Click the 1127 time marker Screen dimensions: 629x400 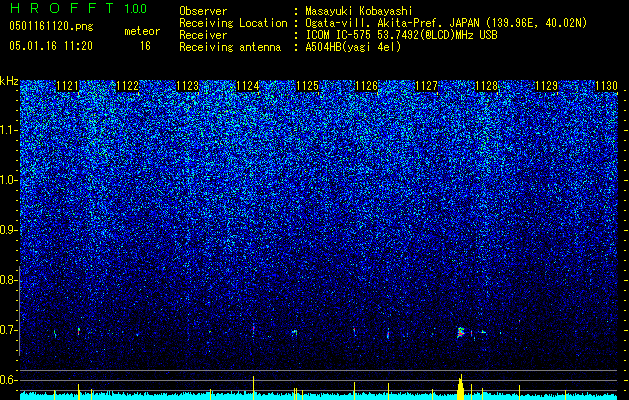click(426, 86)
